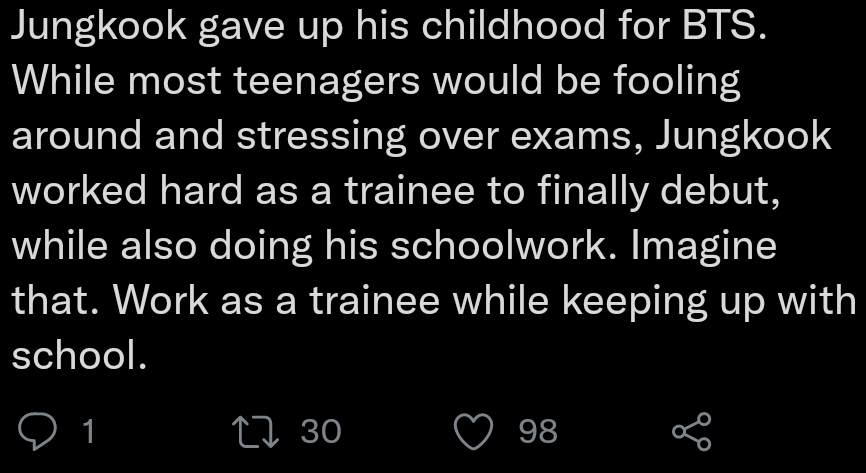Like the tweet with the heart icon
Image resolution: width=866 pixels, height=473 pixels.
coord(472,431)
